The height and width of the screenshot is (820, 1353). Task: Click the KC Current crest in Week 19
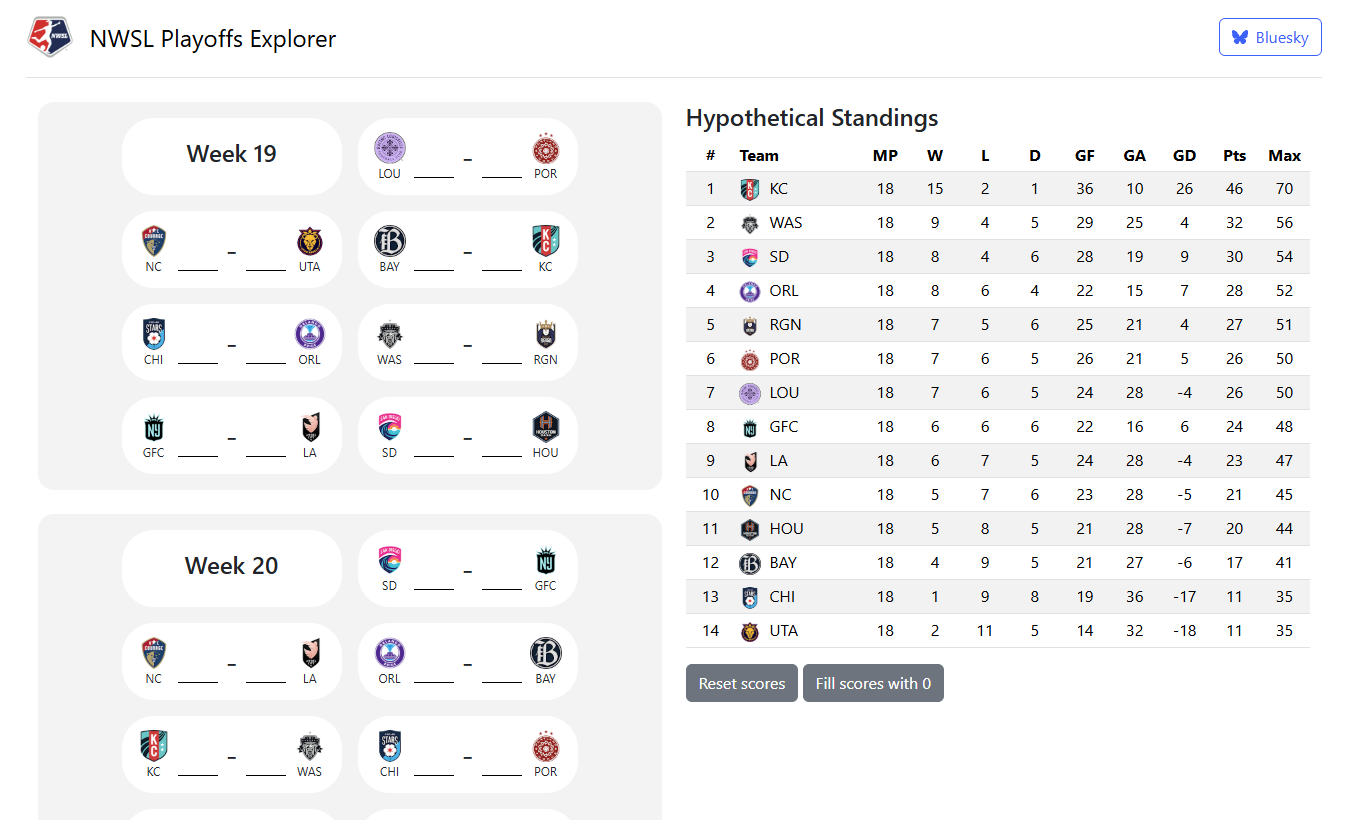(x=545, y=239)
